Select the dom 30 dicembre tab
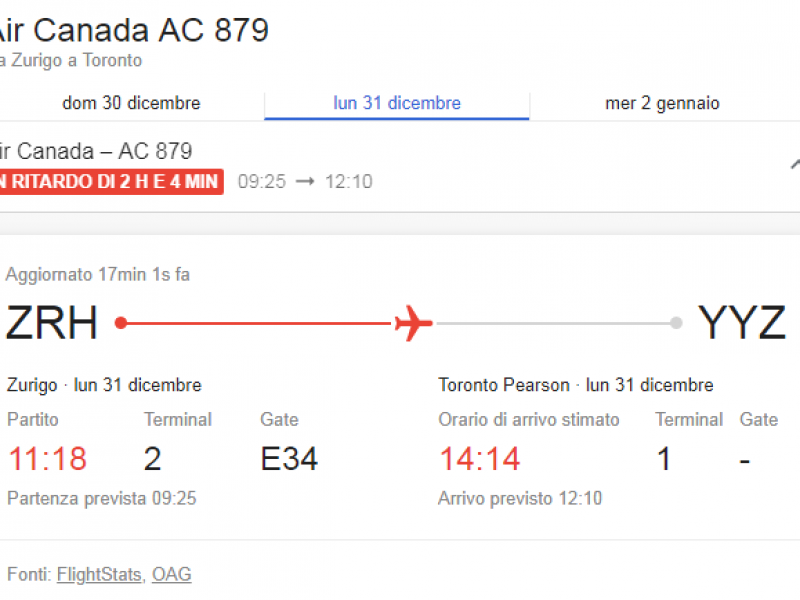The image size is (800, 600). (132, 103)
